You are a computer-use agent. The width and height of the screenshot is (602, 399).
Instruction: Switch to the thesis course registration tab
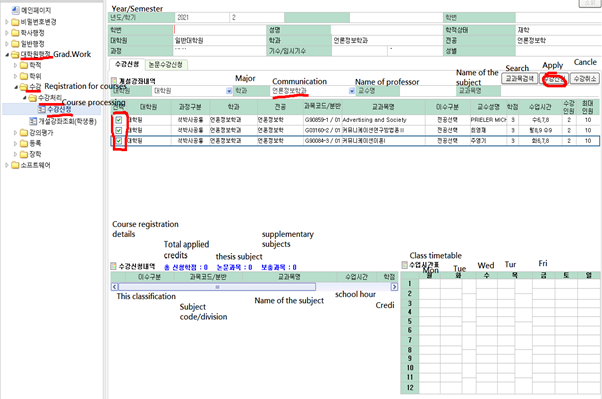click(166, 65)
